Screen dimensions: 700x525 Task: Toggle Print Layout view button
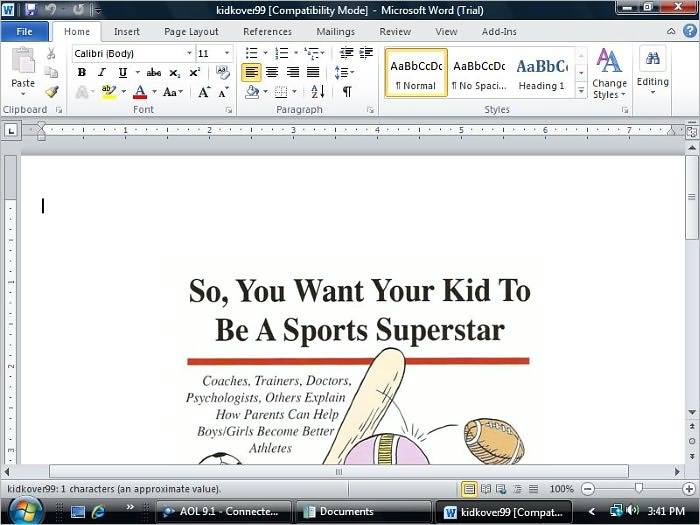coord(469,489)
